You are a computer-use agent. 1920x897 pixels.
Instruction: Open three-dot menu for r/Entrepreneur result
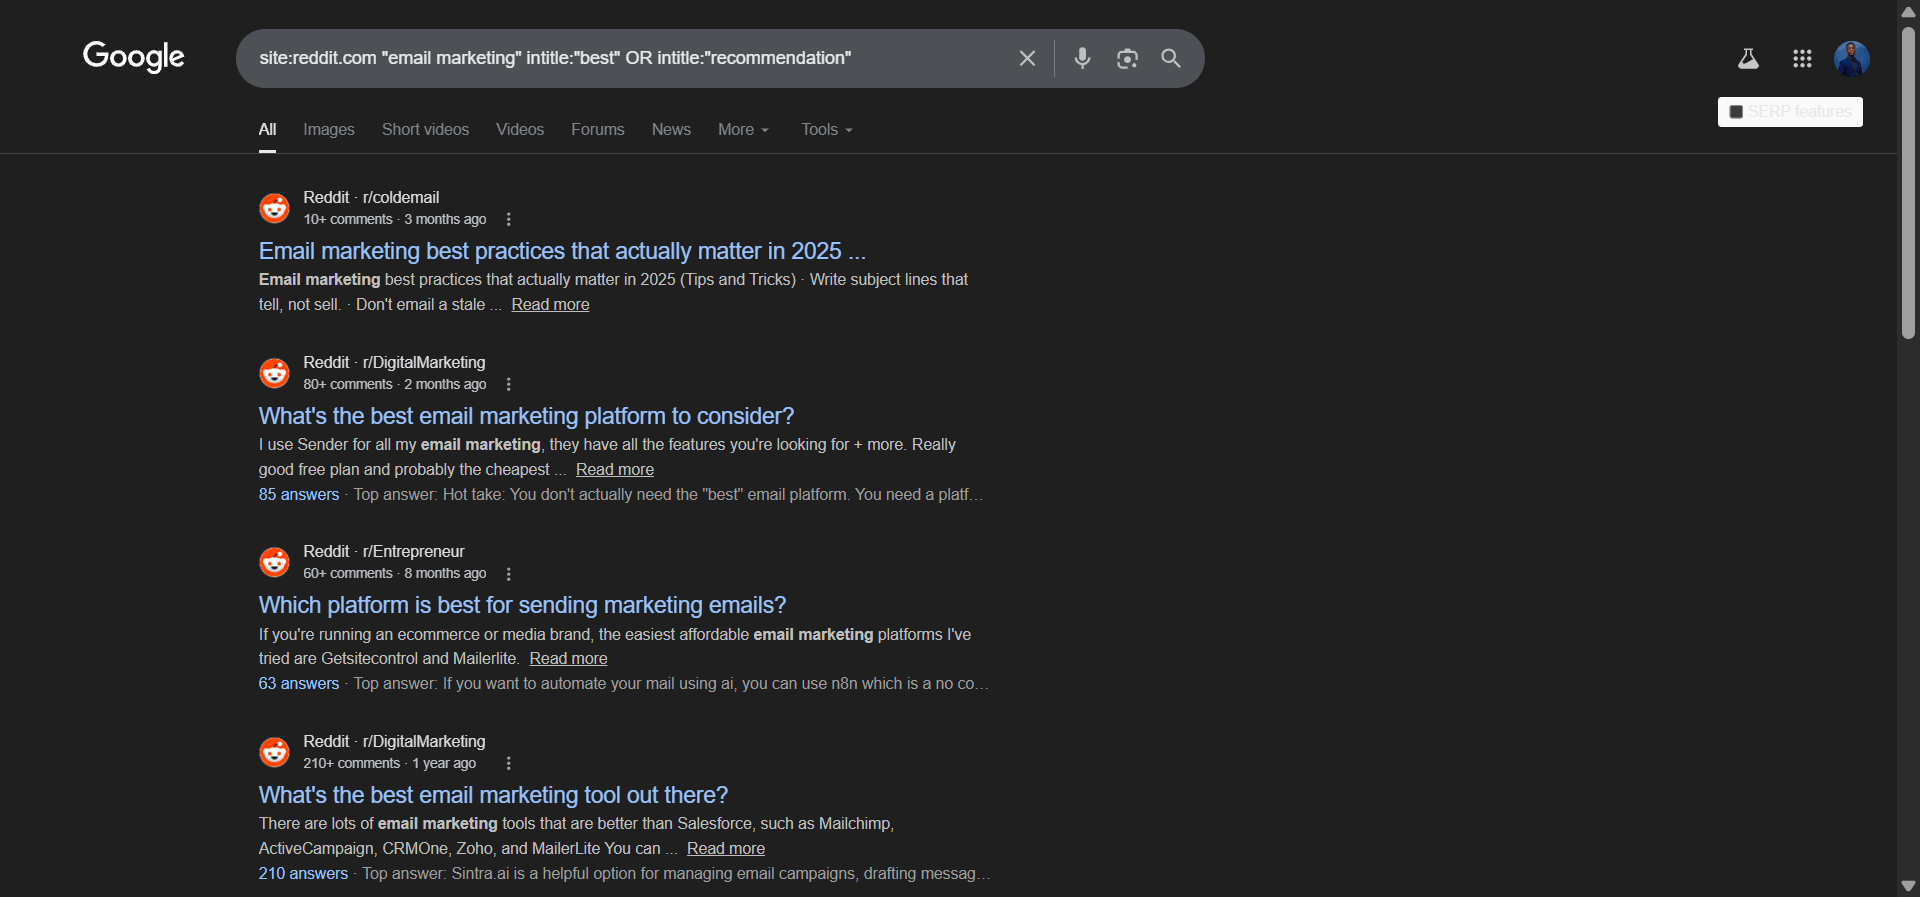coord(509,574)
